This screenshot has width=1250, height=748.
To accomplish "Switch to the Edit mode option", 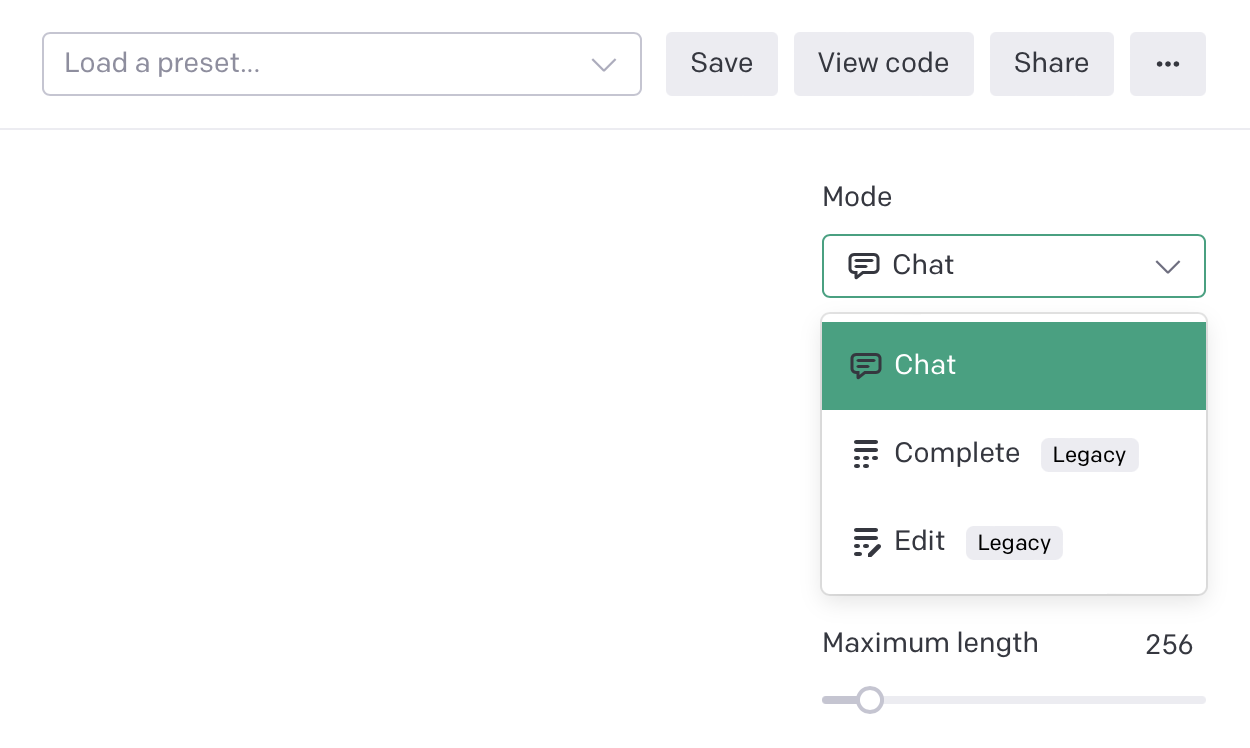I will point(919,542).
